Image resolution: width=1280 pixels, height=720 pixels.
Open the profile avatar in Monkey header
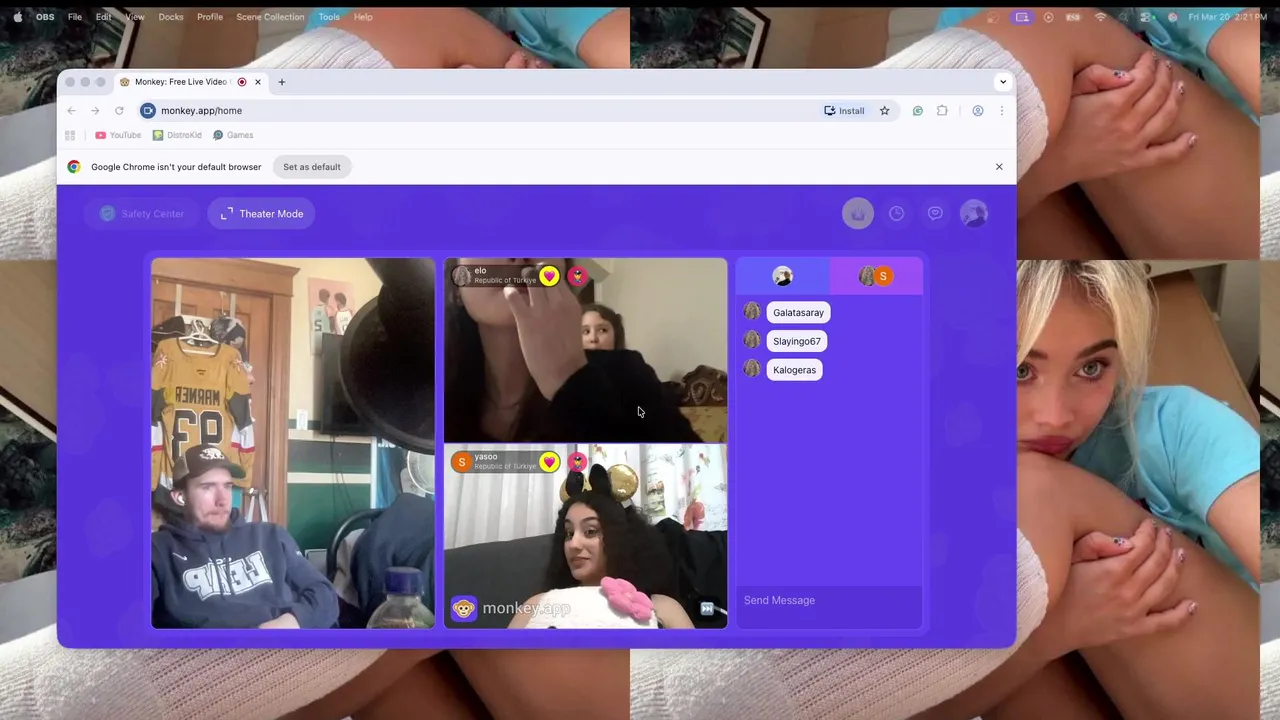coord(974,213)
